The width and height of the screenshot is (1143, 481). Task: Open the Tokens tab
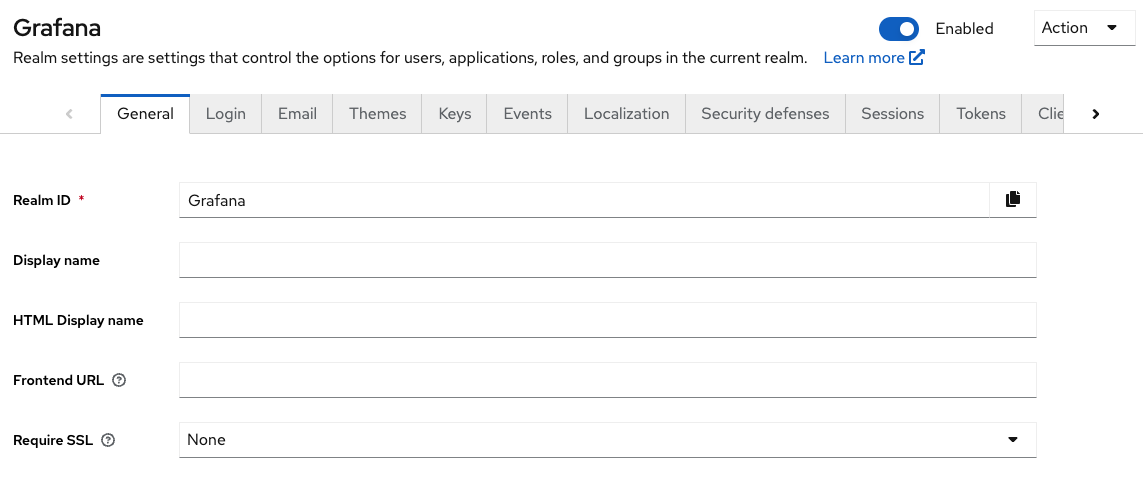coord(981,114)
